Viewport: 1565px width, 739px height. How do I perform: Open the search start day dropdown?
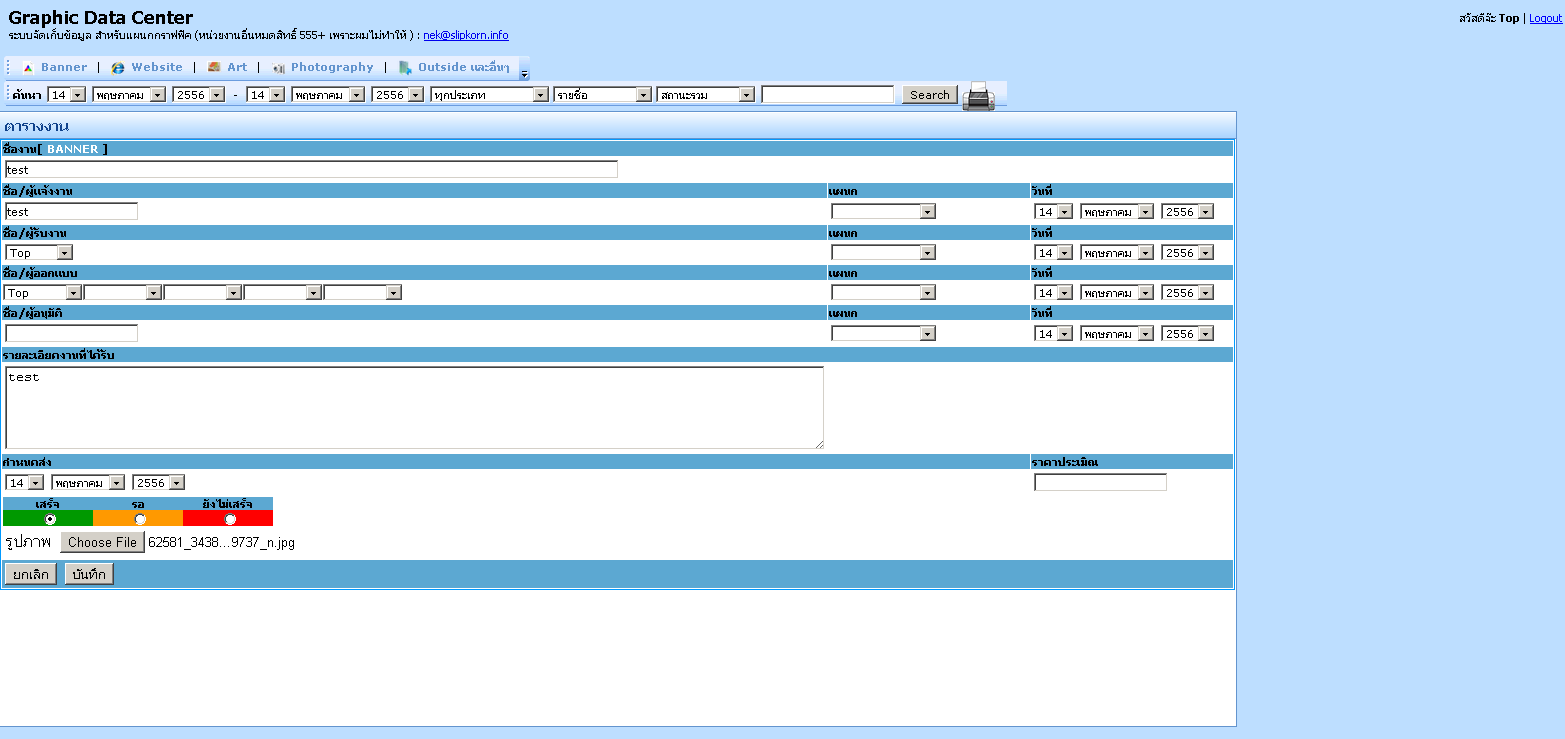coord(67,95)
